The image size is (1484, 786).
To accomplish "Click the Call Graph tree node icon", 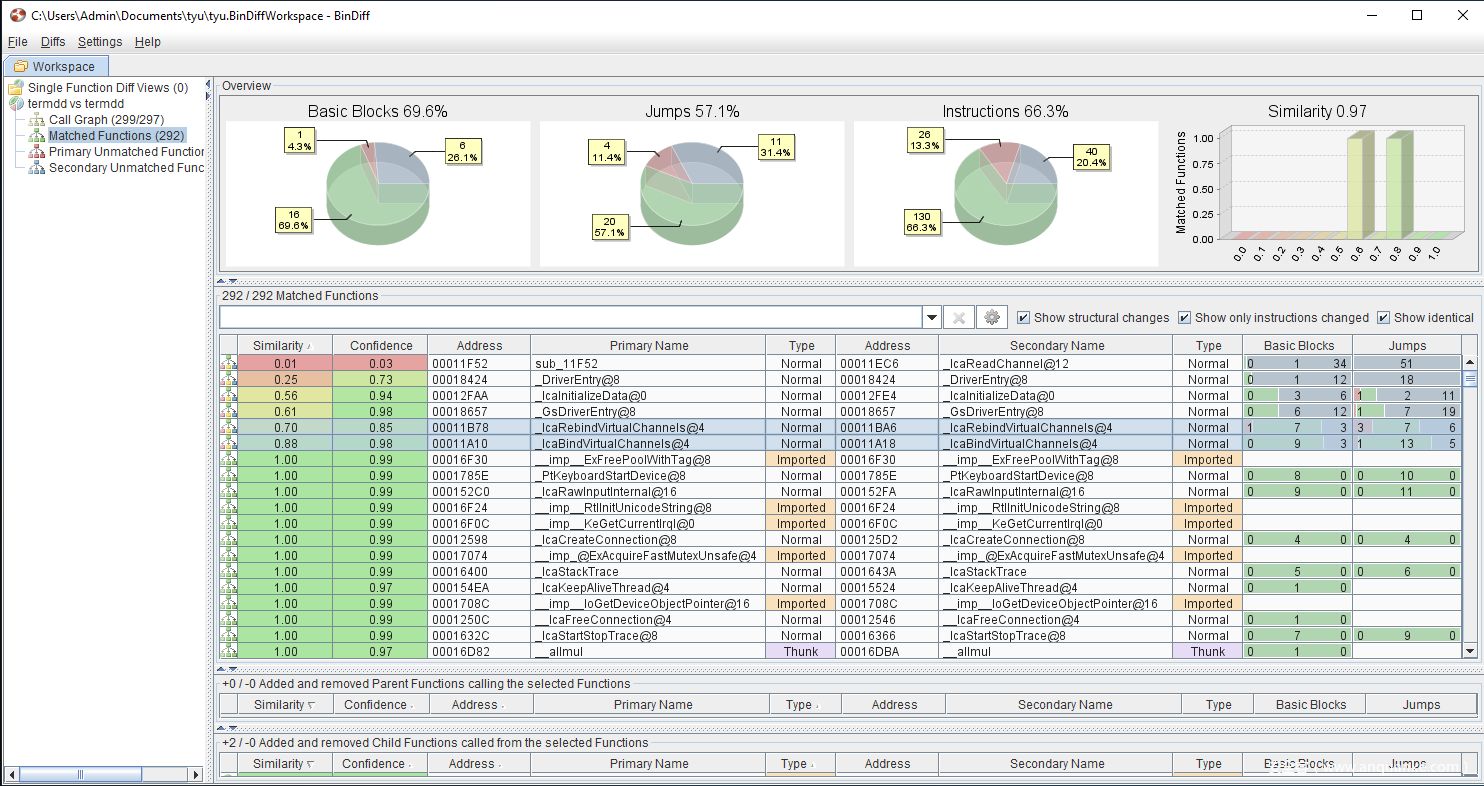I will [37, 120].
